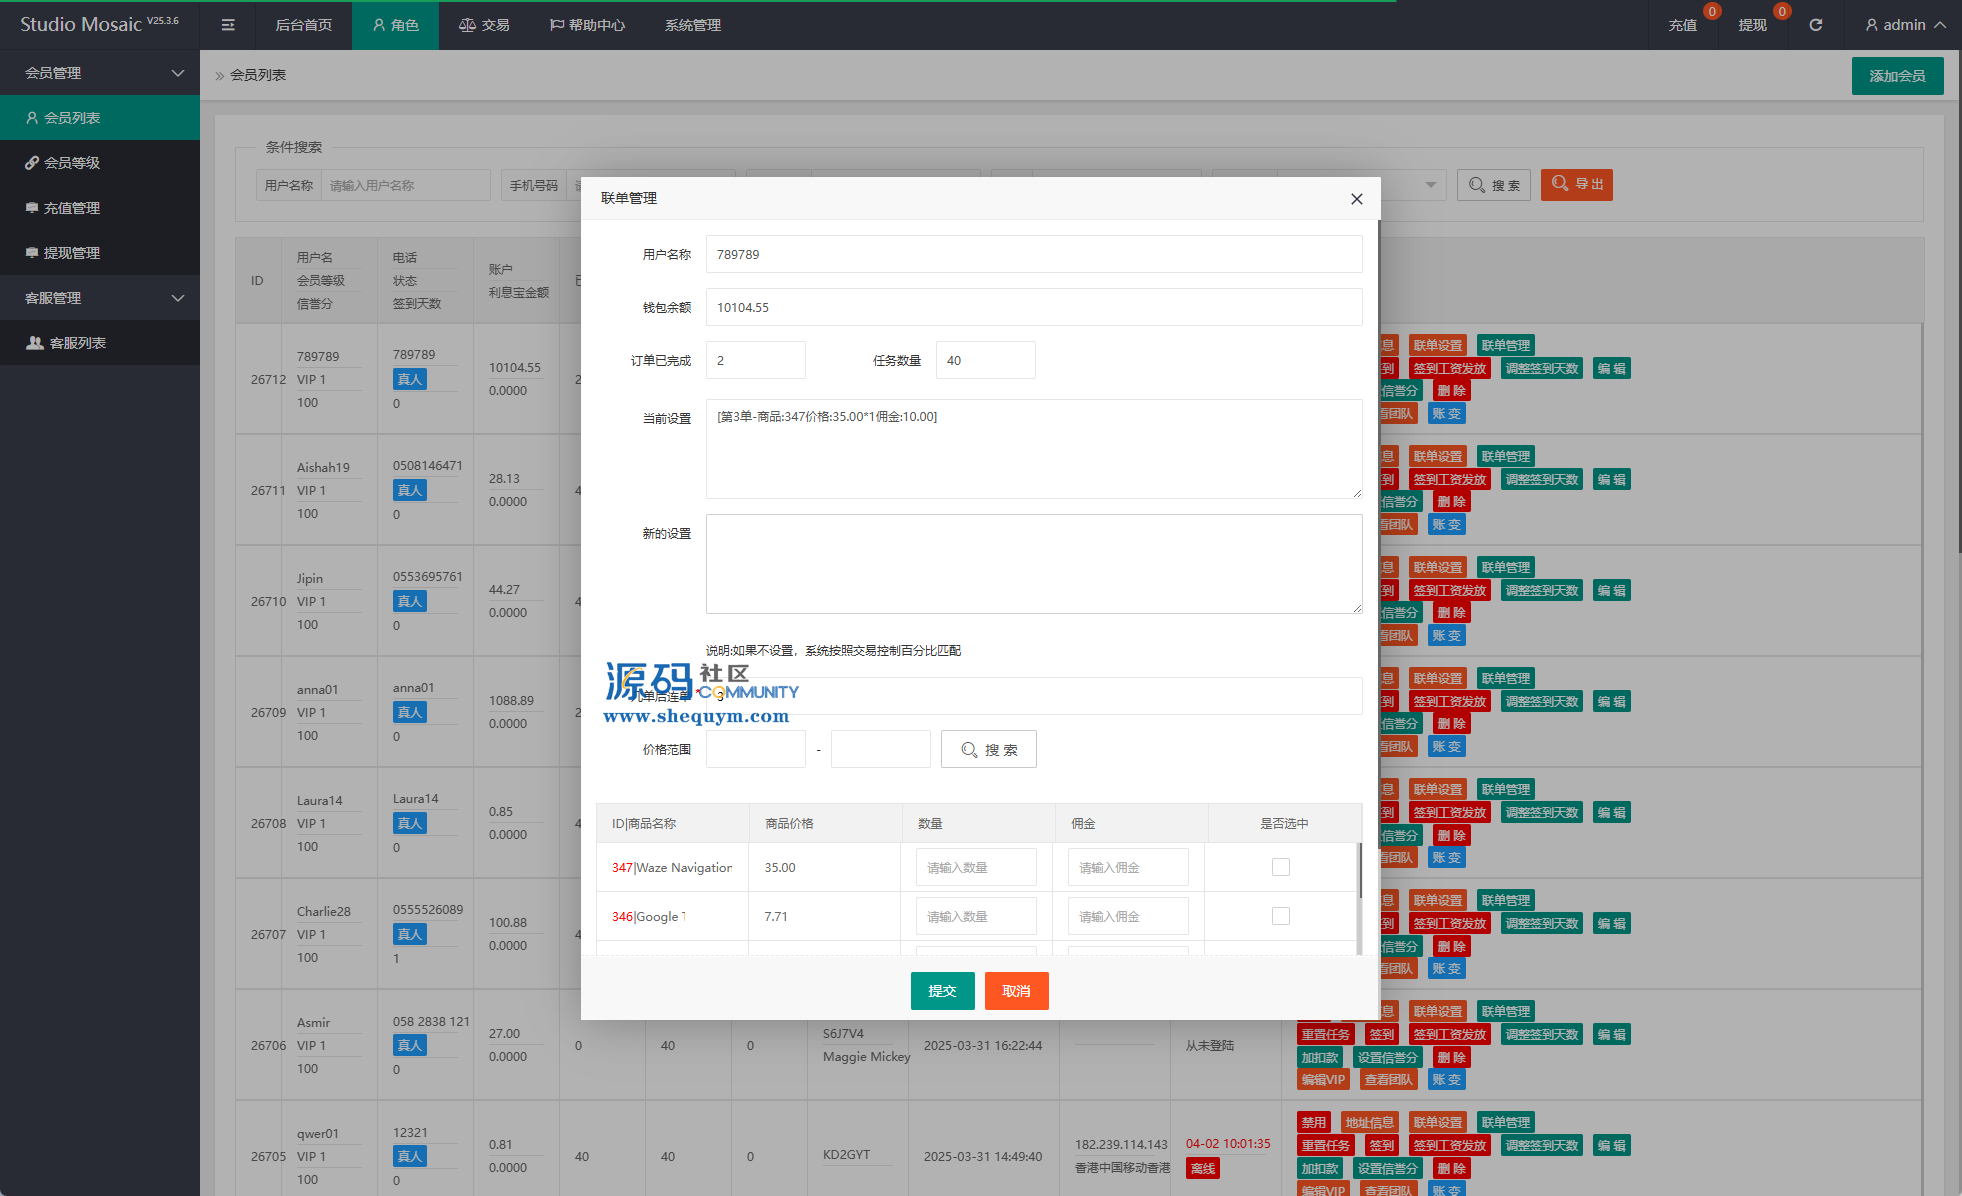Check the Waze Navigation row checkbox
1962x1196 pixels.
(1280, 867)
